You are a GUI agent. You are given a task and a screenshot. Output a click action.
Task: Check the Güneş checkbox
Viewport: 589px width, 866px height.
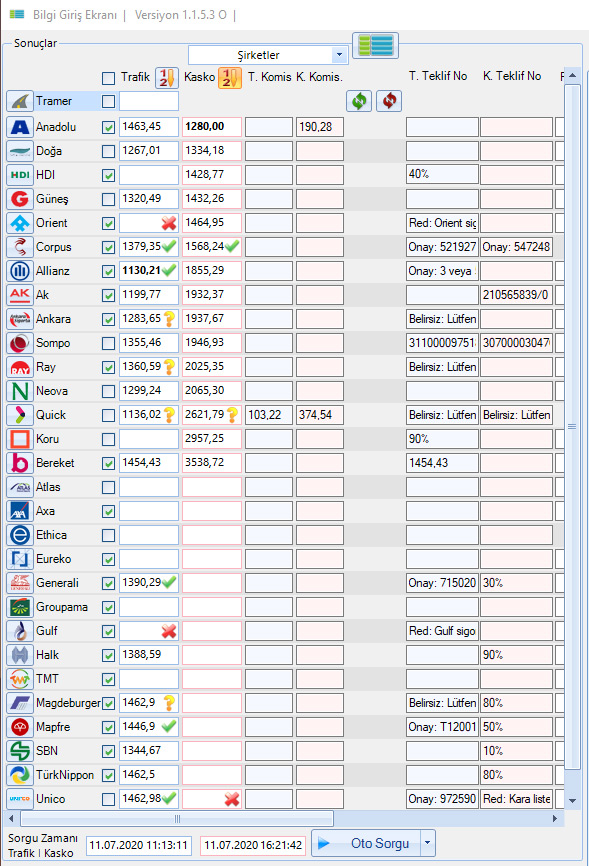tap(108, 199)
